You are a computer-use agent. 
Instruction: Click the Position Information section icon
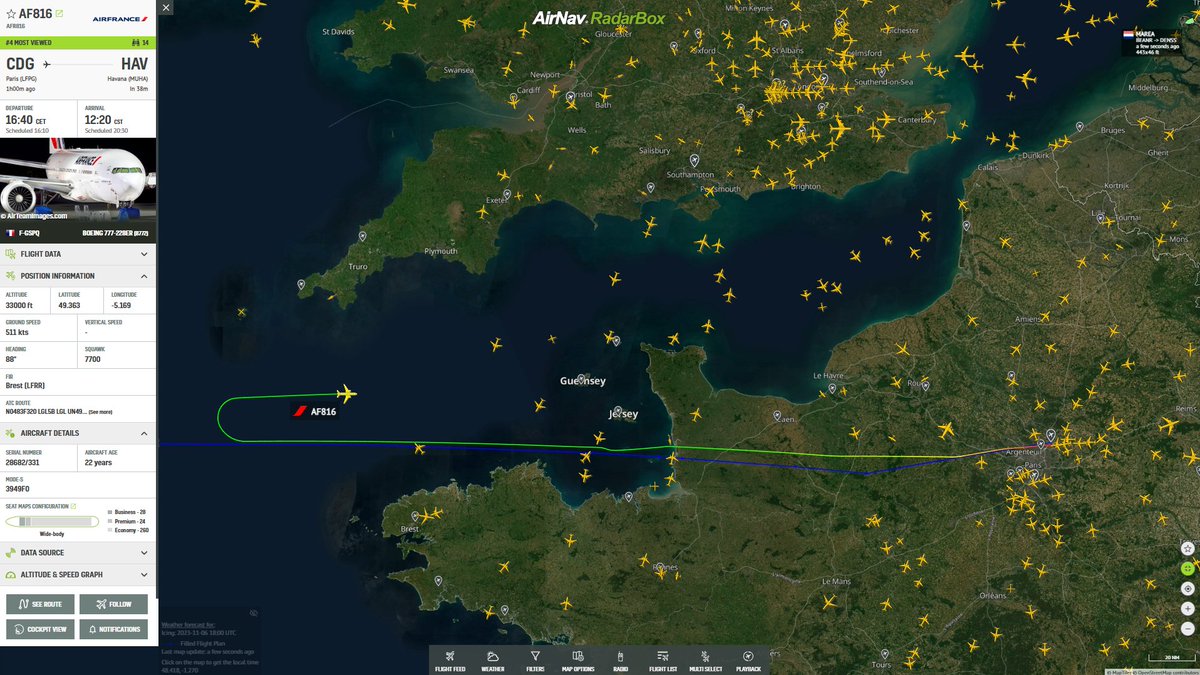(11, 276)
